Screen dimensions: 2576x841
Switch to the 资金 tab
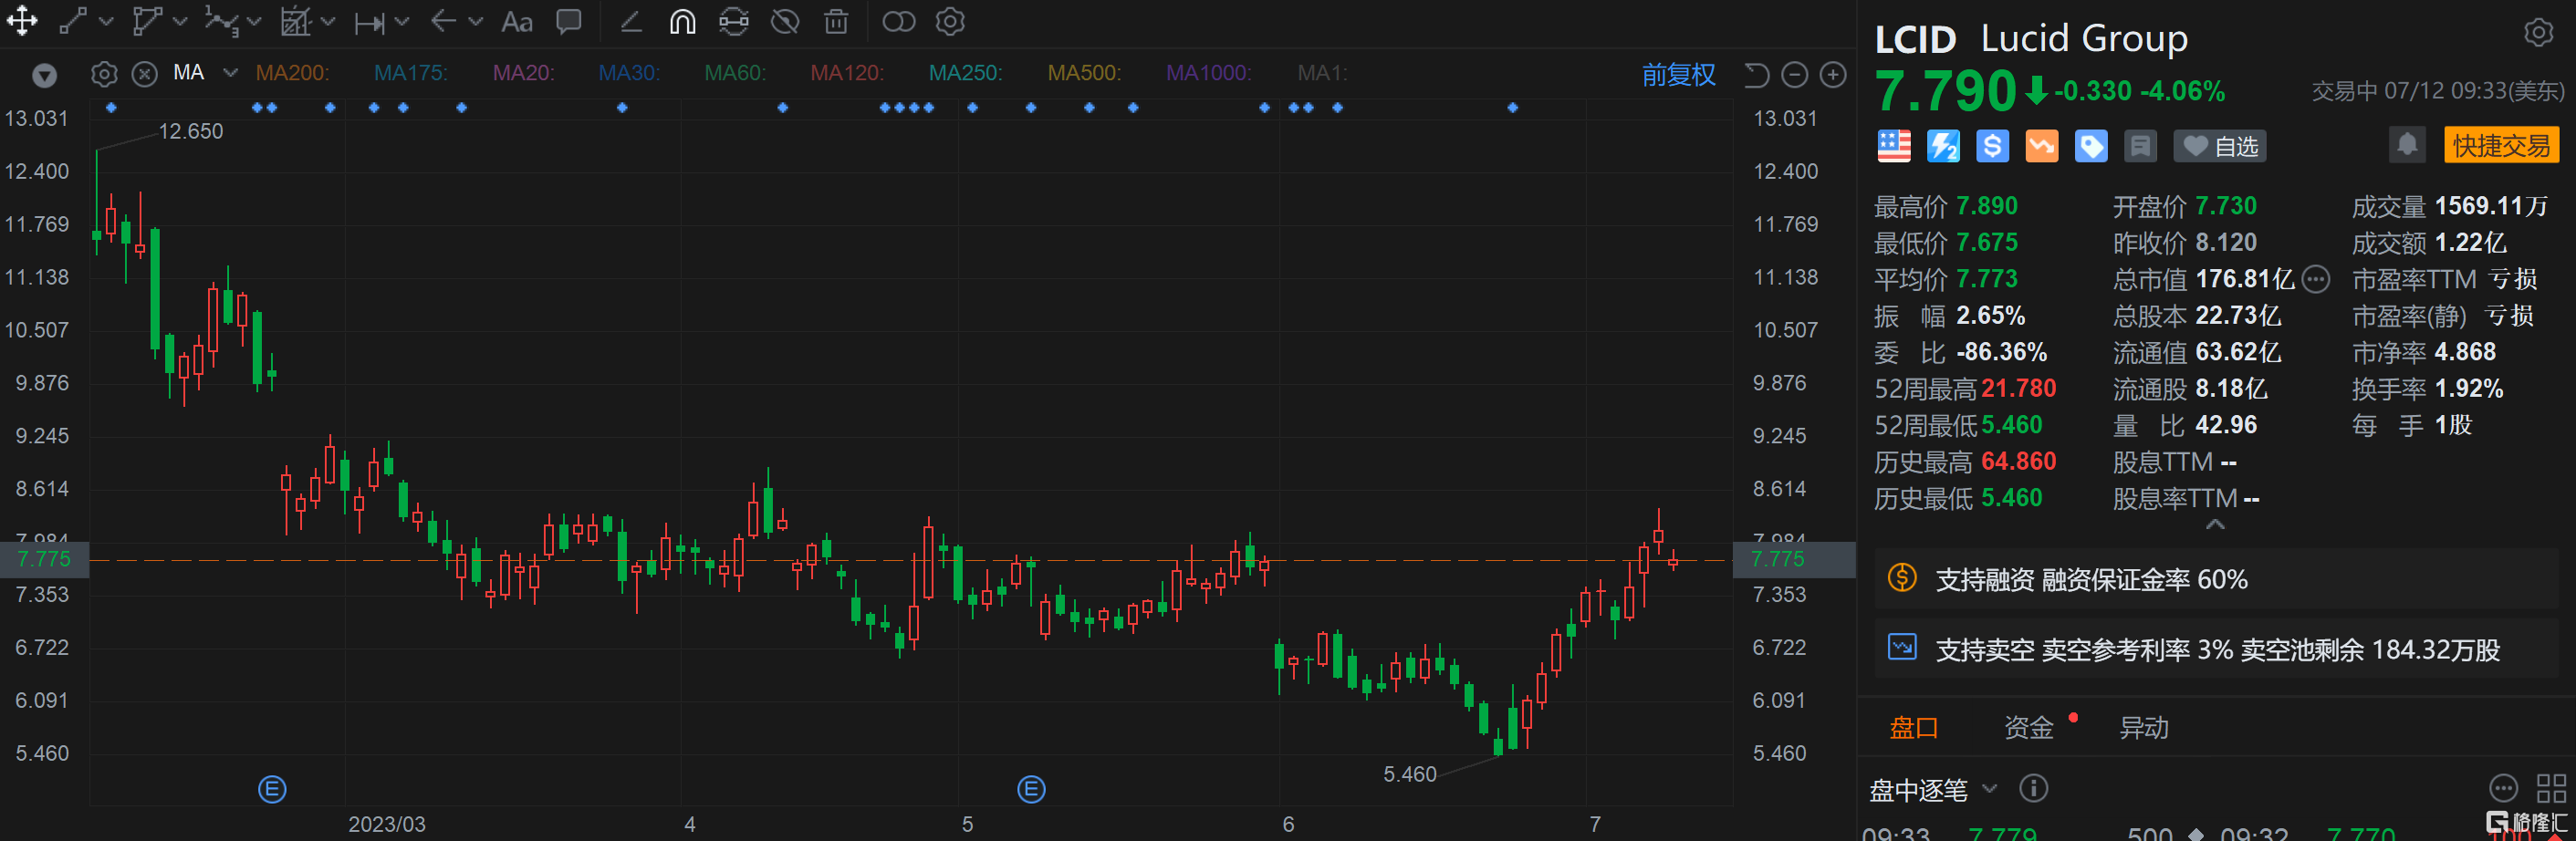2028,728
